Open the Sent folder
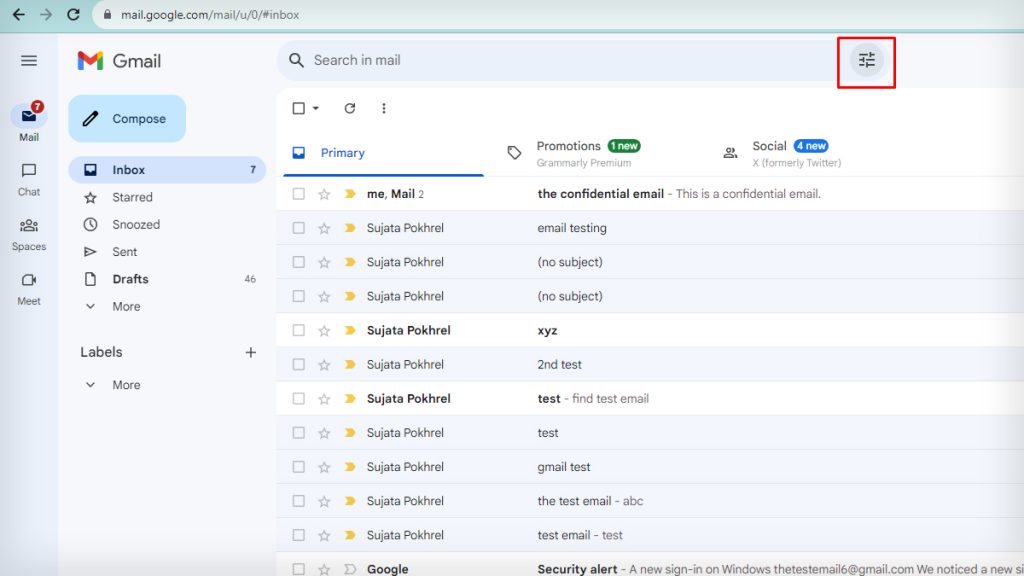The image size is (1024, 576). (x=127, y=251)
